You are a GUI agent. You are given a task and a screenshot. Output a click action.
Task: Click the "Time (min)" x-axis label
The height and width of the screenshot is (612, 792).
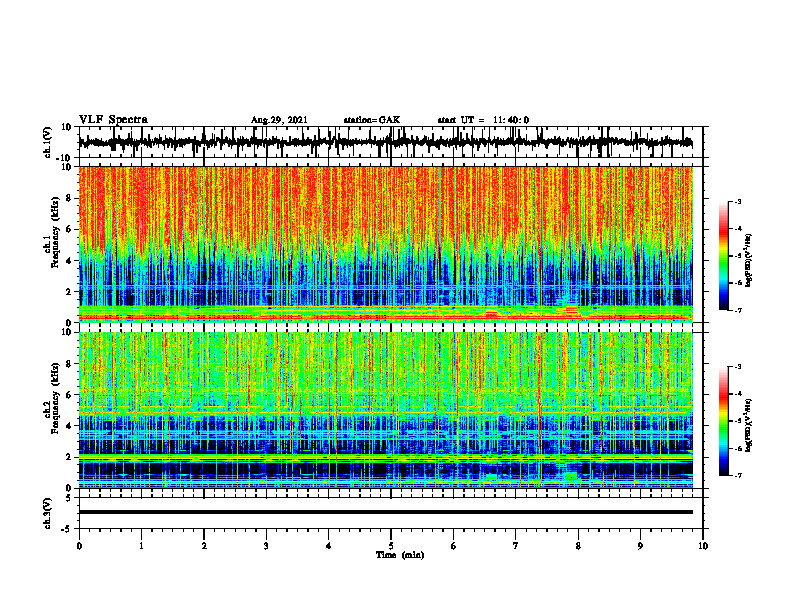pyautogui.click(x=400, y=555)
